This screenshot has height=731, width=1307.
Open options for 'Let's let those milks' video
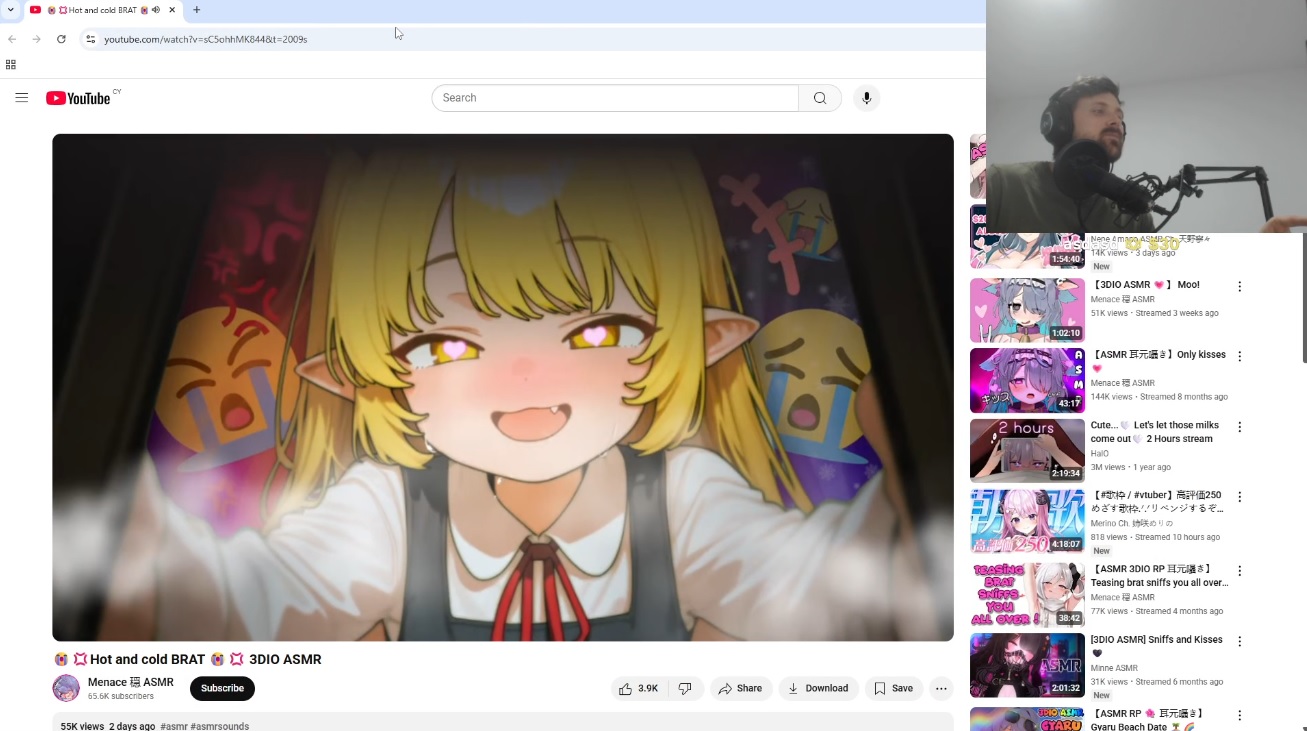pyautogui.click(x=1239, y=427)
